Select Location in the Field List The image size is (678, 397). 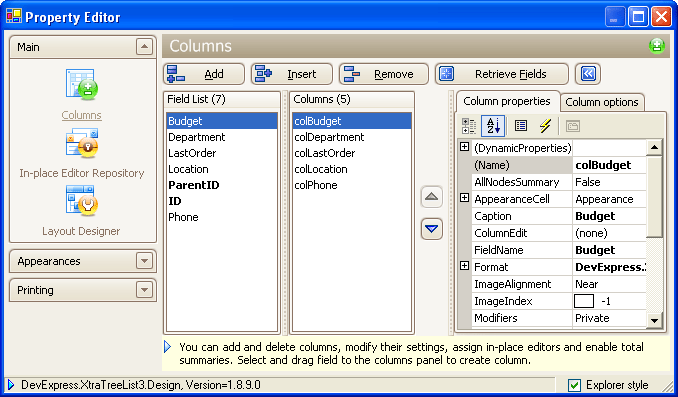[222, 169]
